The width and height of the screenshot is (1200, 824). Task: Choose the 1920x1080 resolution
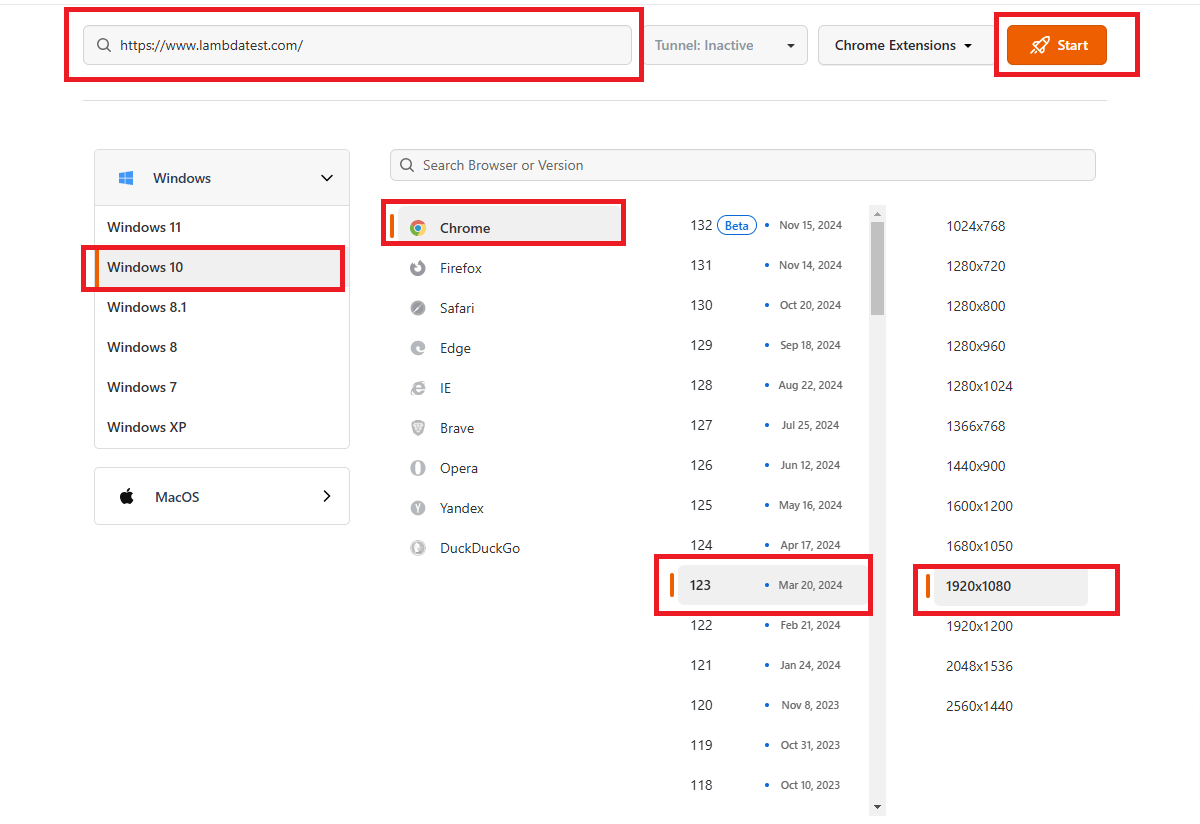click(979, 586)
